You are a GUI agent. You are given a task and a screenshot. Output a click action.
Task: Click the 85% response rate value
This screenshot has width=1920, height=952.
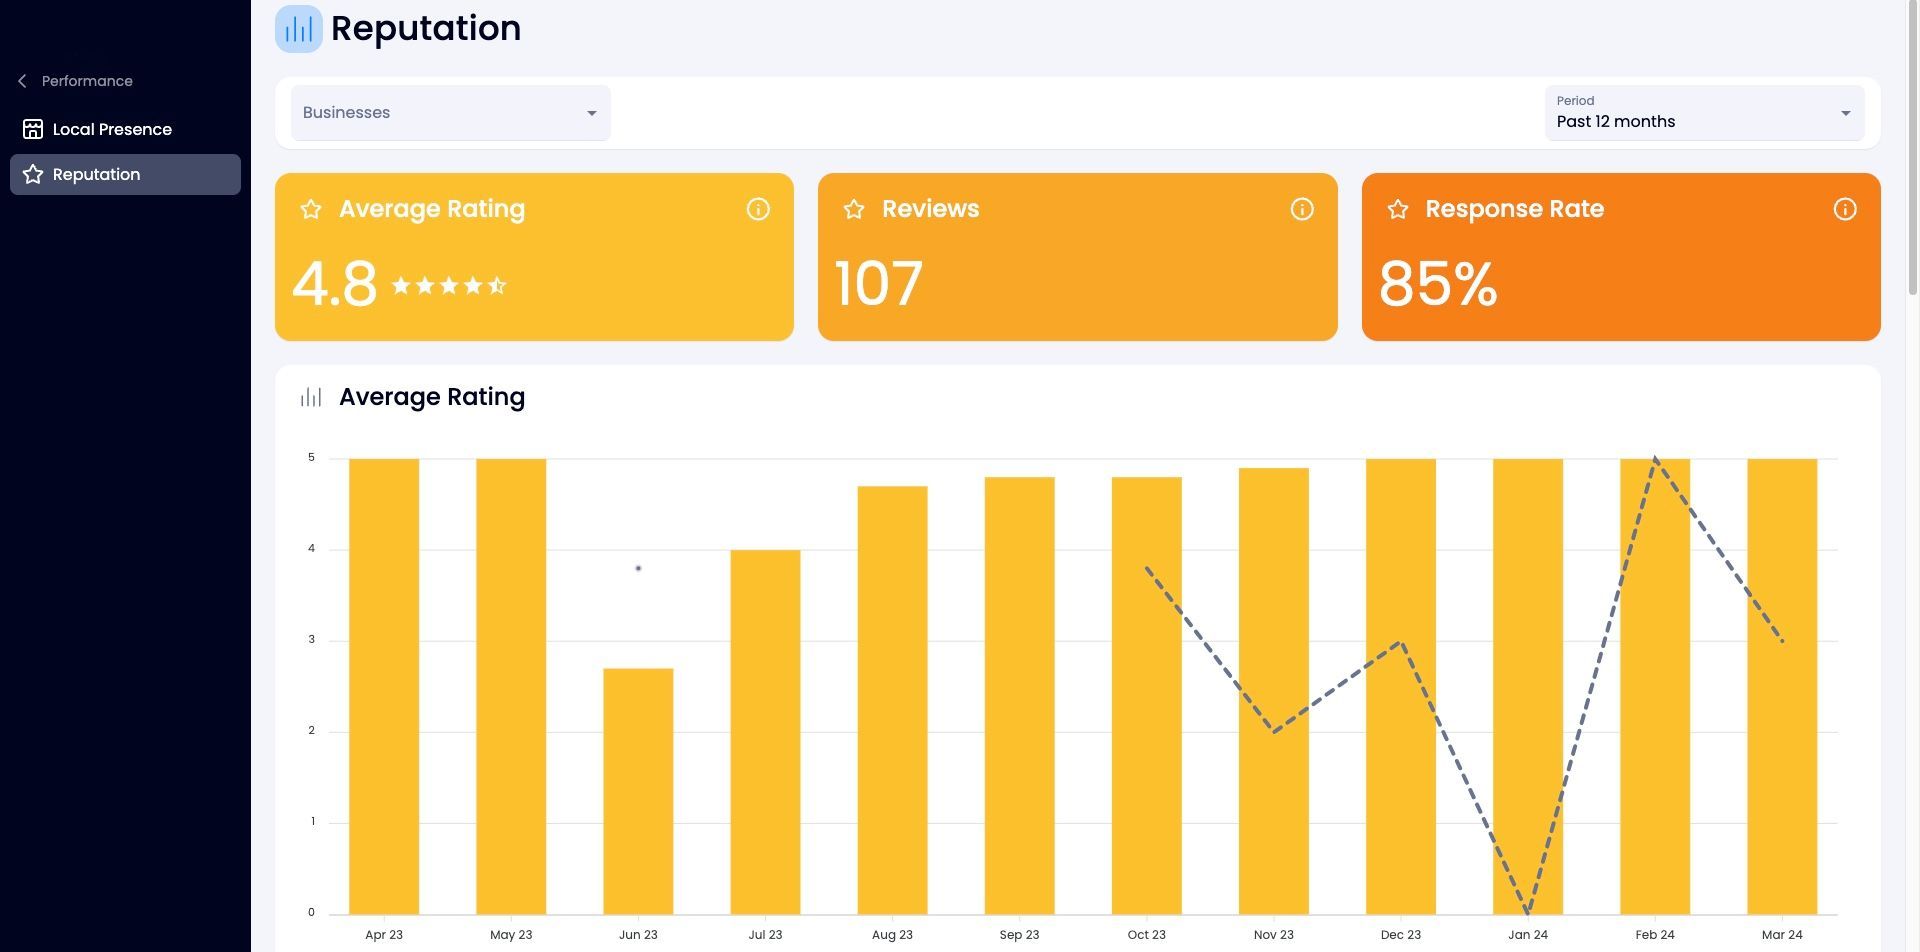point(1438,284)
